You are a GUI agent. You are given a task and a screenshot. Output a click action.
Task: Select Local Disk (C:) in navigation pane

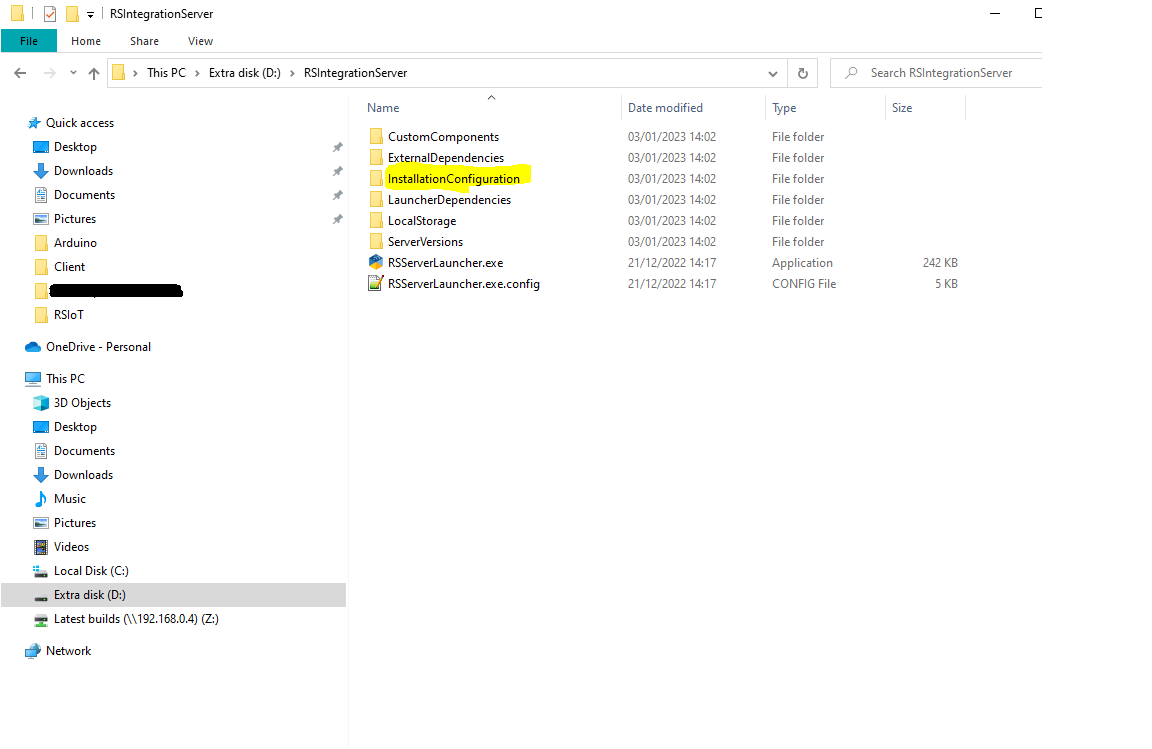91,571
